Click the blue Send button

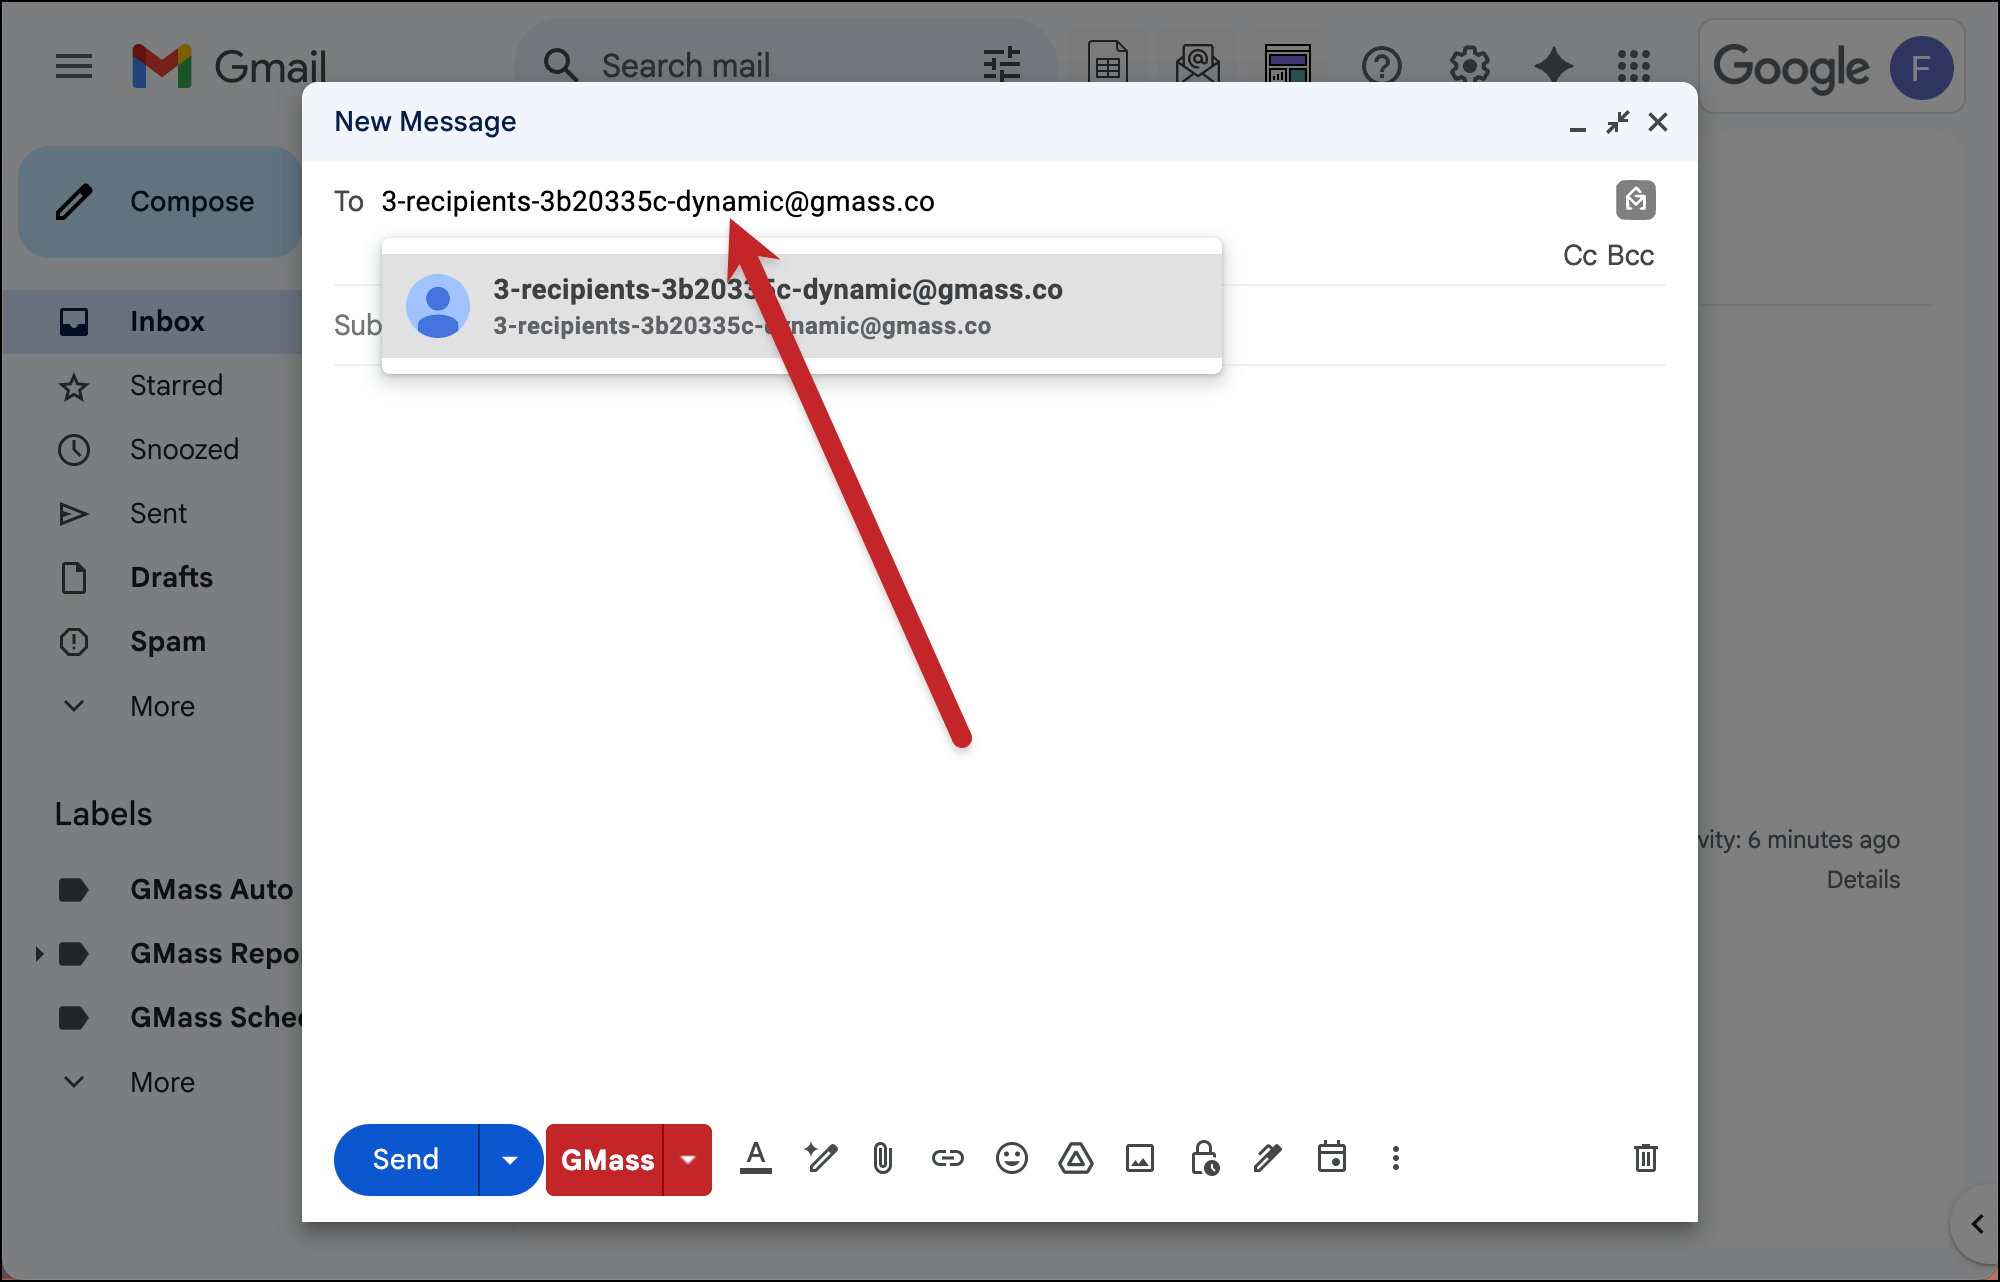click(406, 1160)
